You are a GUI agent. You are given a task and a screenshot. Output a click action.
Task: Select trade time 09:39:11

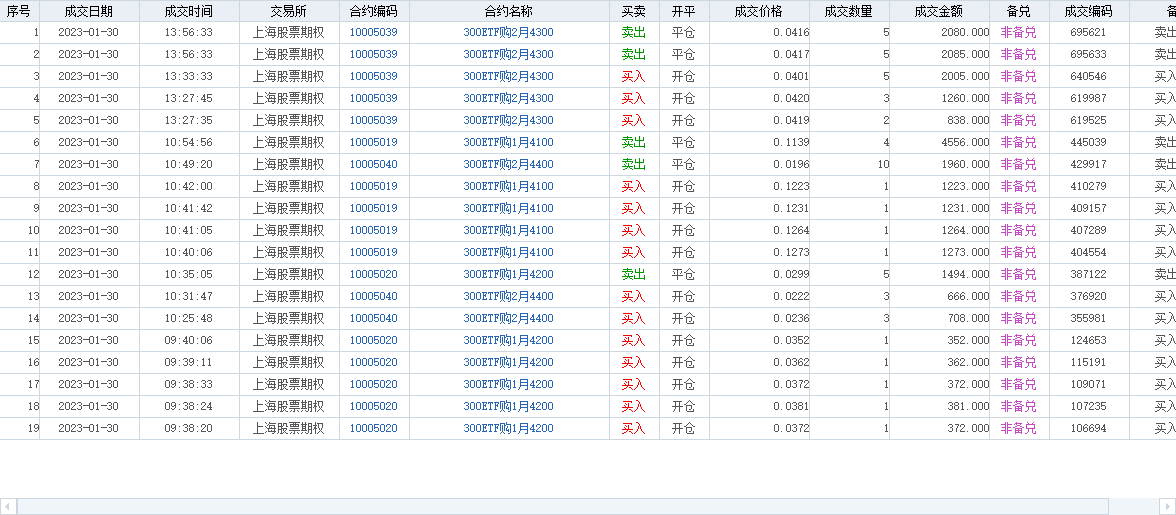188,362
